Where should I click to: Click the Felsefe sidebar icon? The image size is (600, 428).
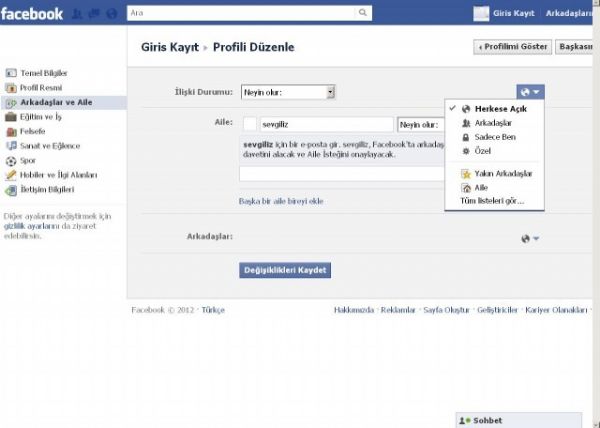[x=11, y=132]
